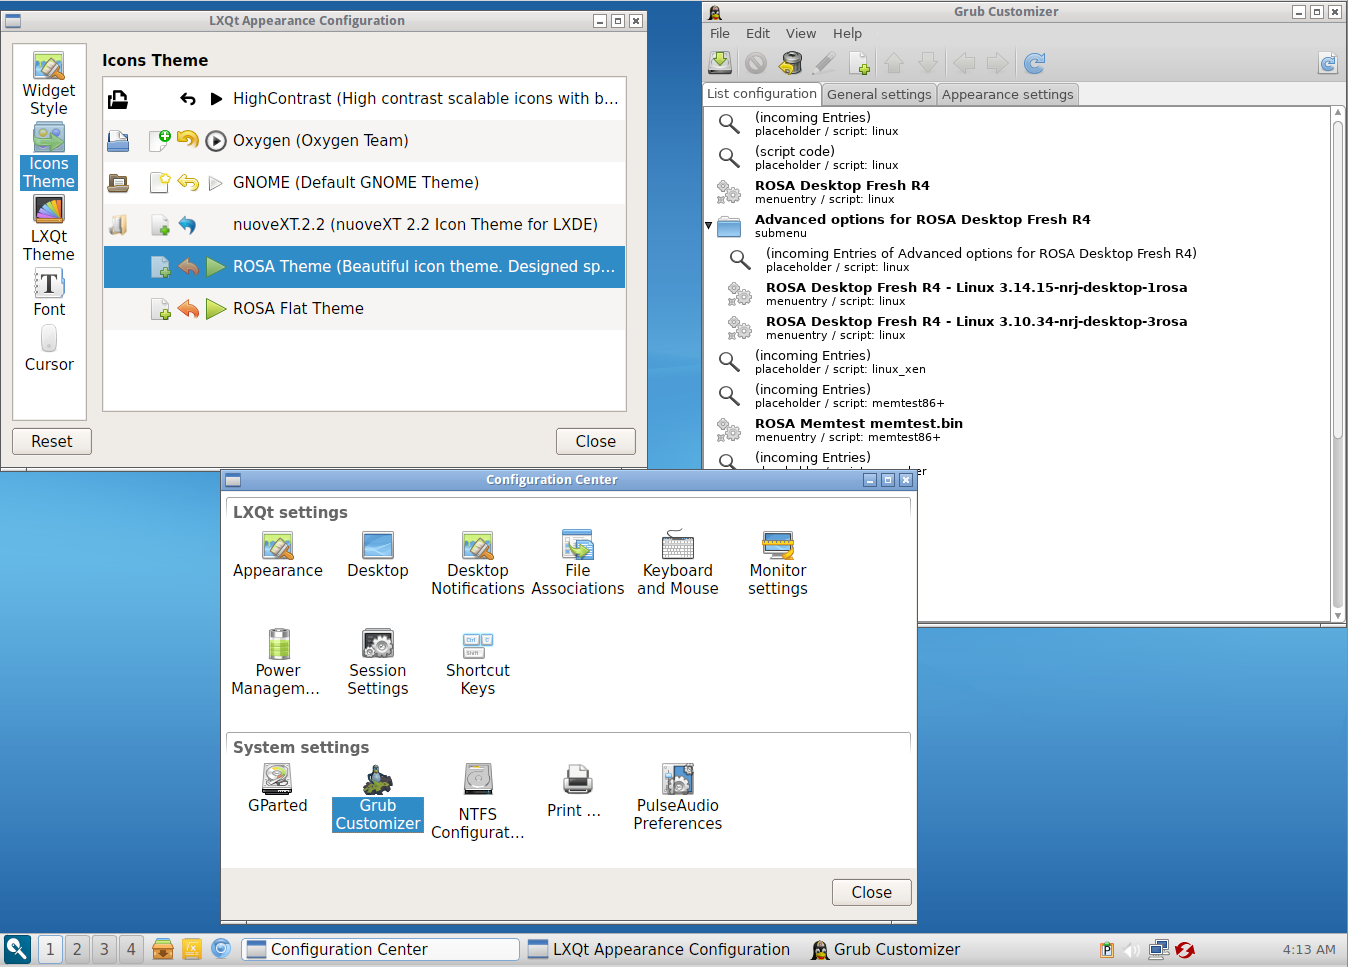
Task: Select the ROSA Flat Theme icon theme
Action: click(298, 309)
